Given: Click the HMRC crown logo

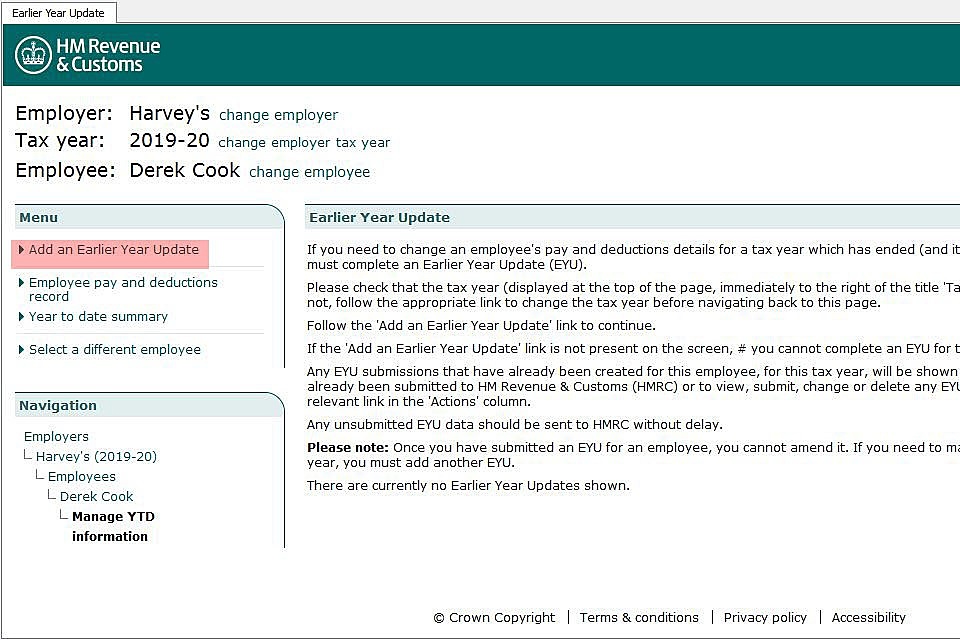Looking at the screenshot, I should 33,55.
